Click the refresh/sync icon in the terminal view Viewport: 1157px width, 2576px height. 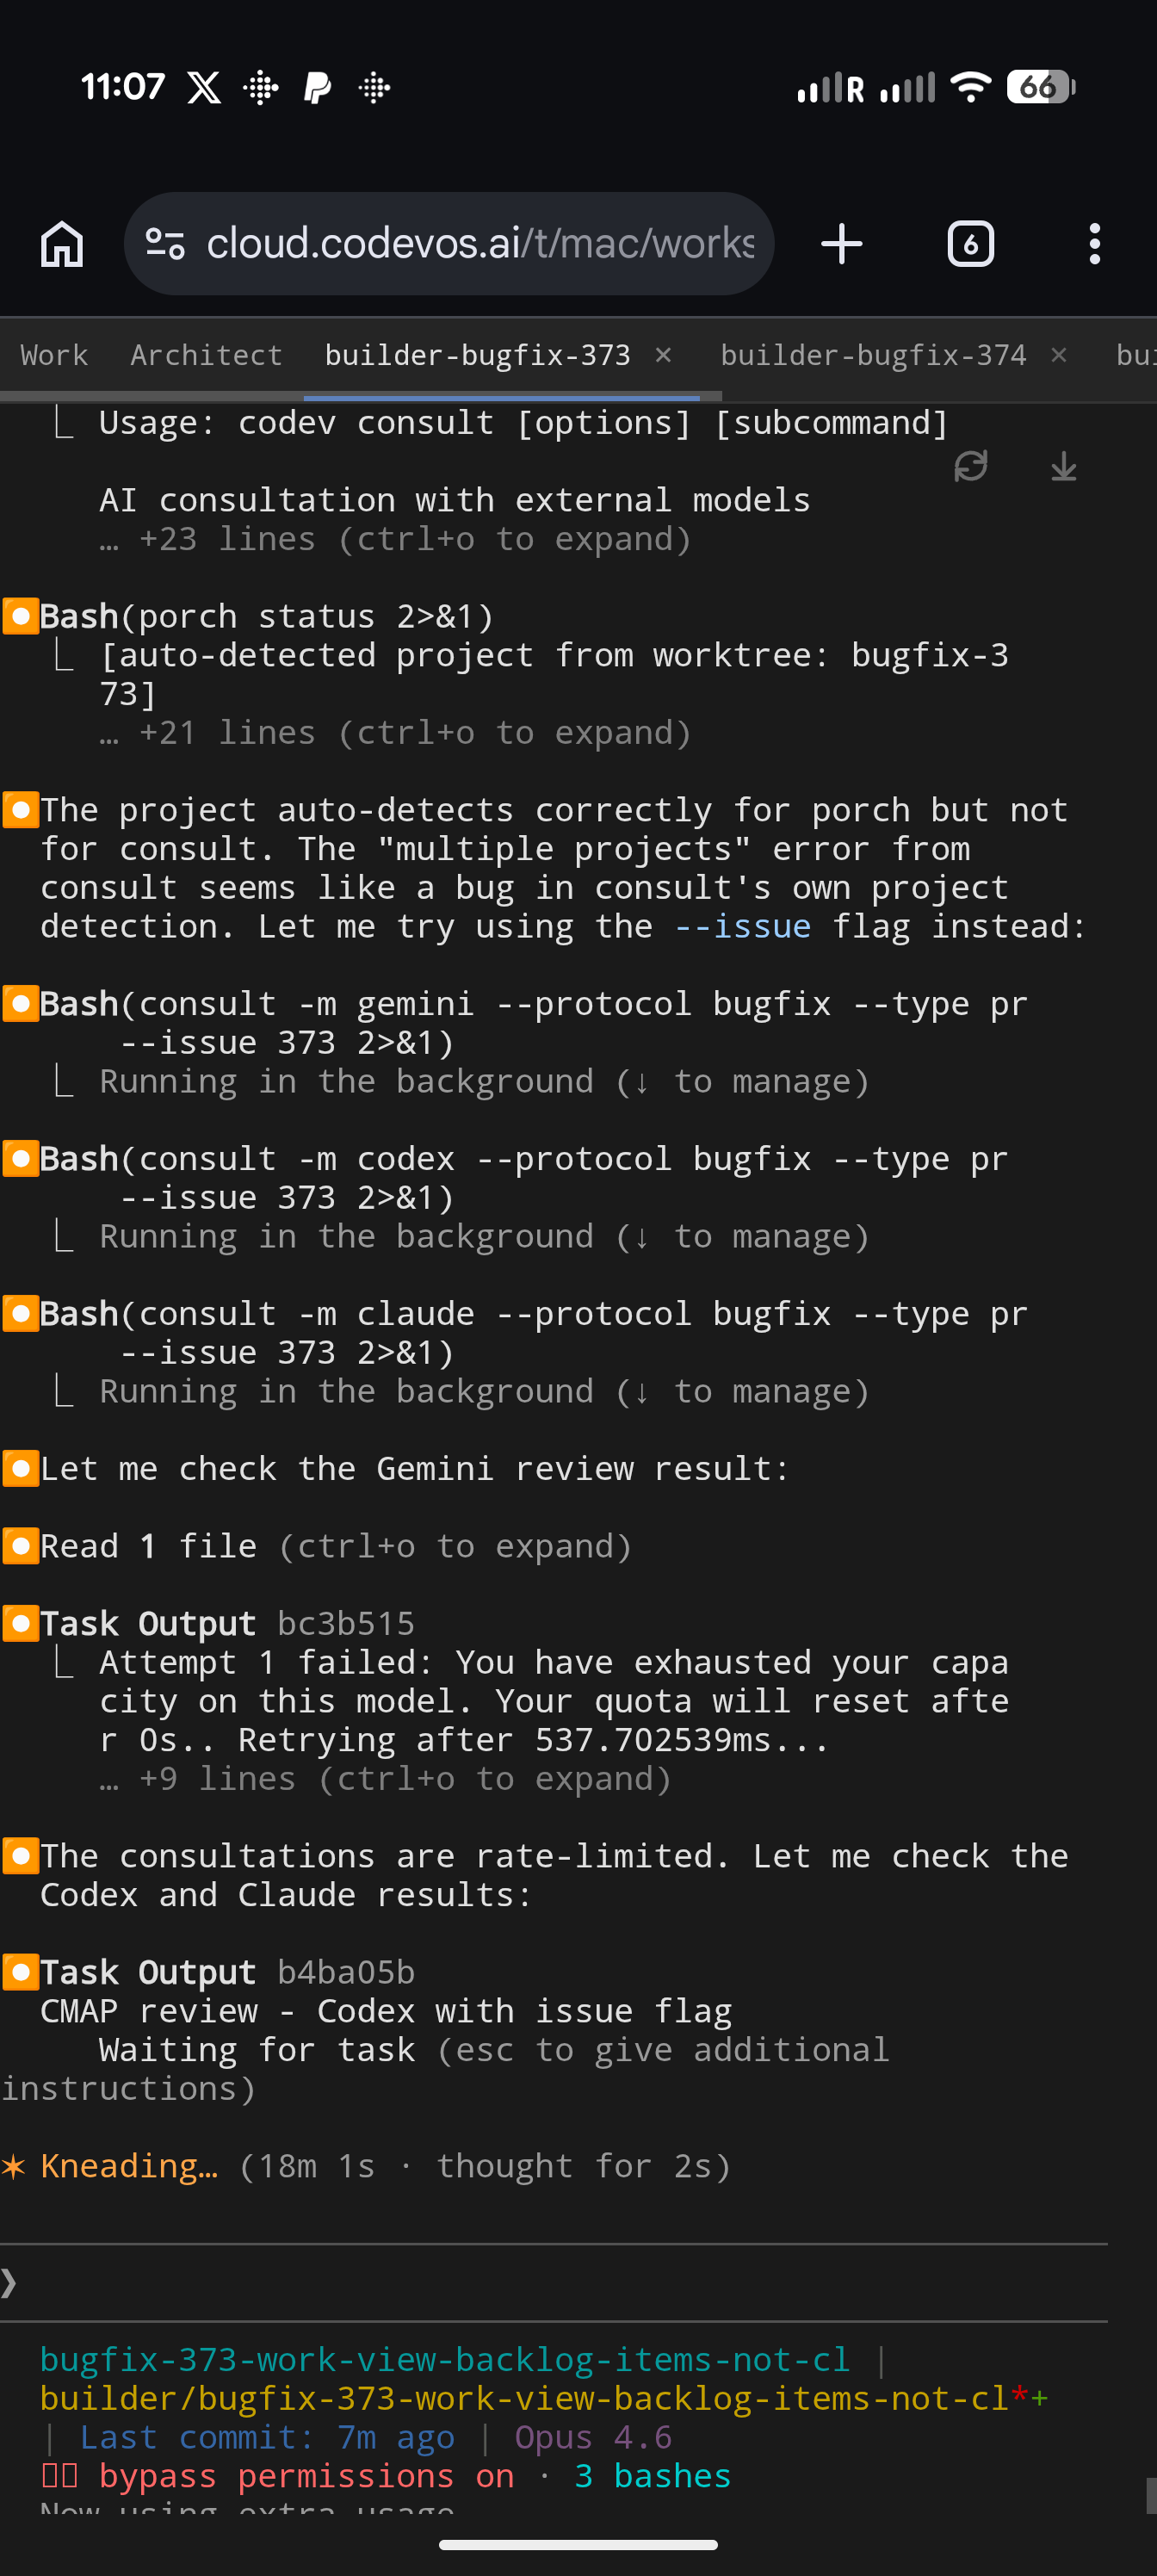971,466
